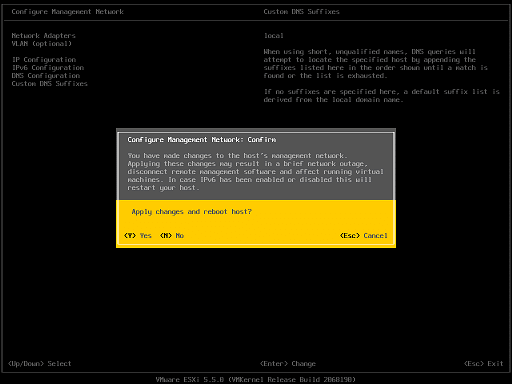The height and width of the screenshot is (384, 512).
Task: Select VLAN (optional) menu entry
Action: [x=42, y=44]
